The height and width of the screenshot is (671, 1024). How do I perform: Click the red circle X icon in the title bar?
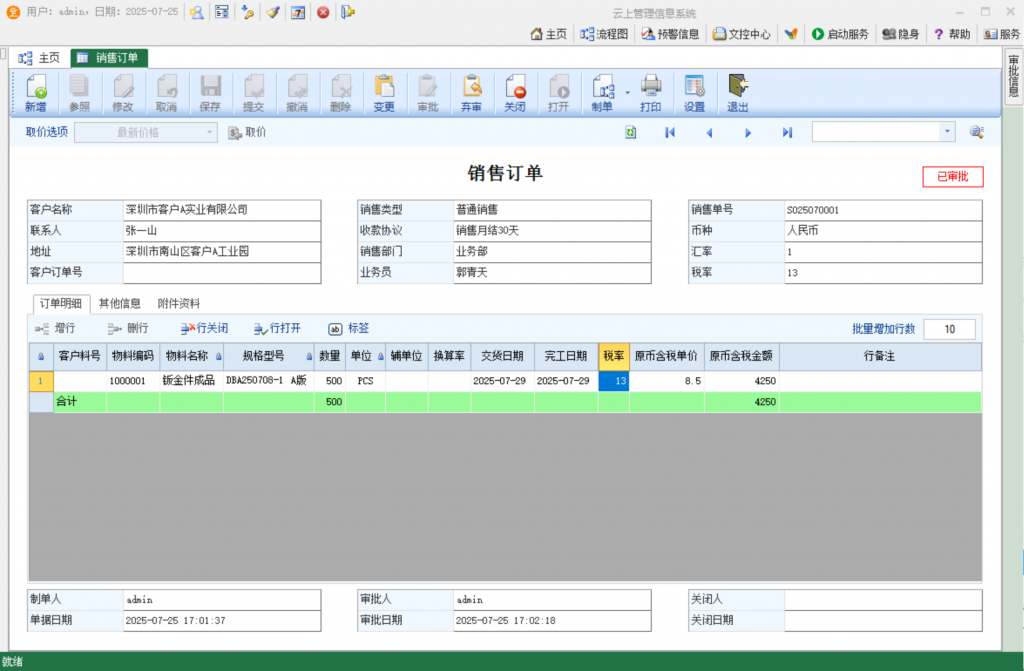pos(323,12)
